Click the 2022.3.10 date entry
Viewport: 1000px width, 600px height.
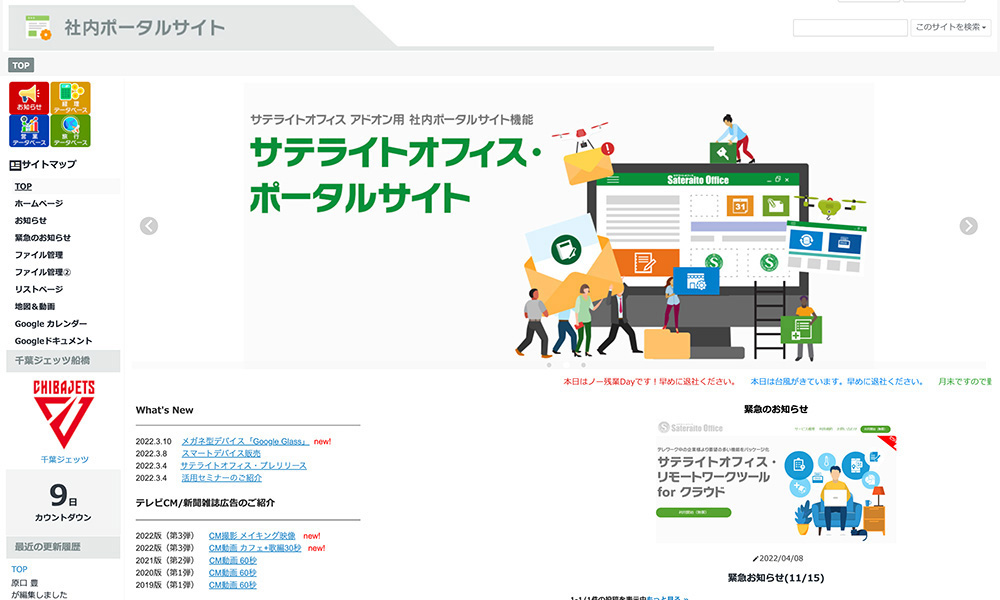(x=154, y=441)
